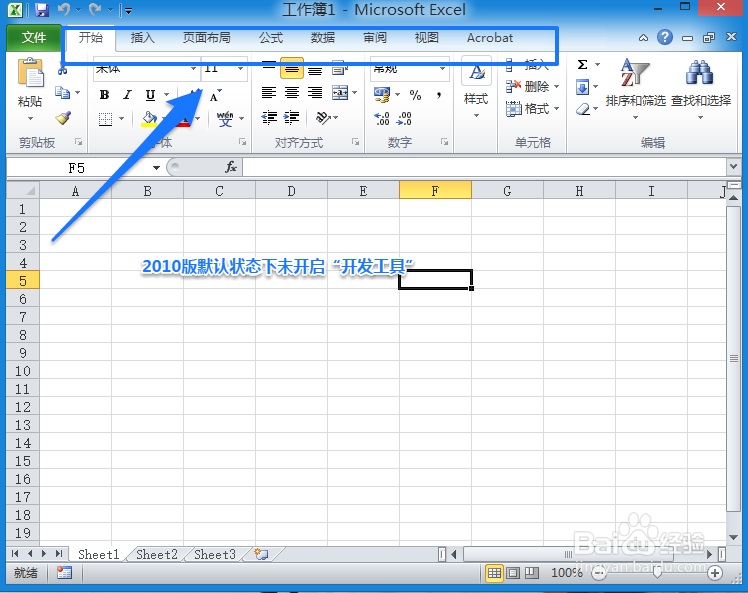748x593 pixels.
Task: Click the Copy icon in clipboard group
Action: click(62, 93)
